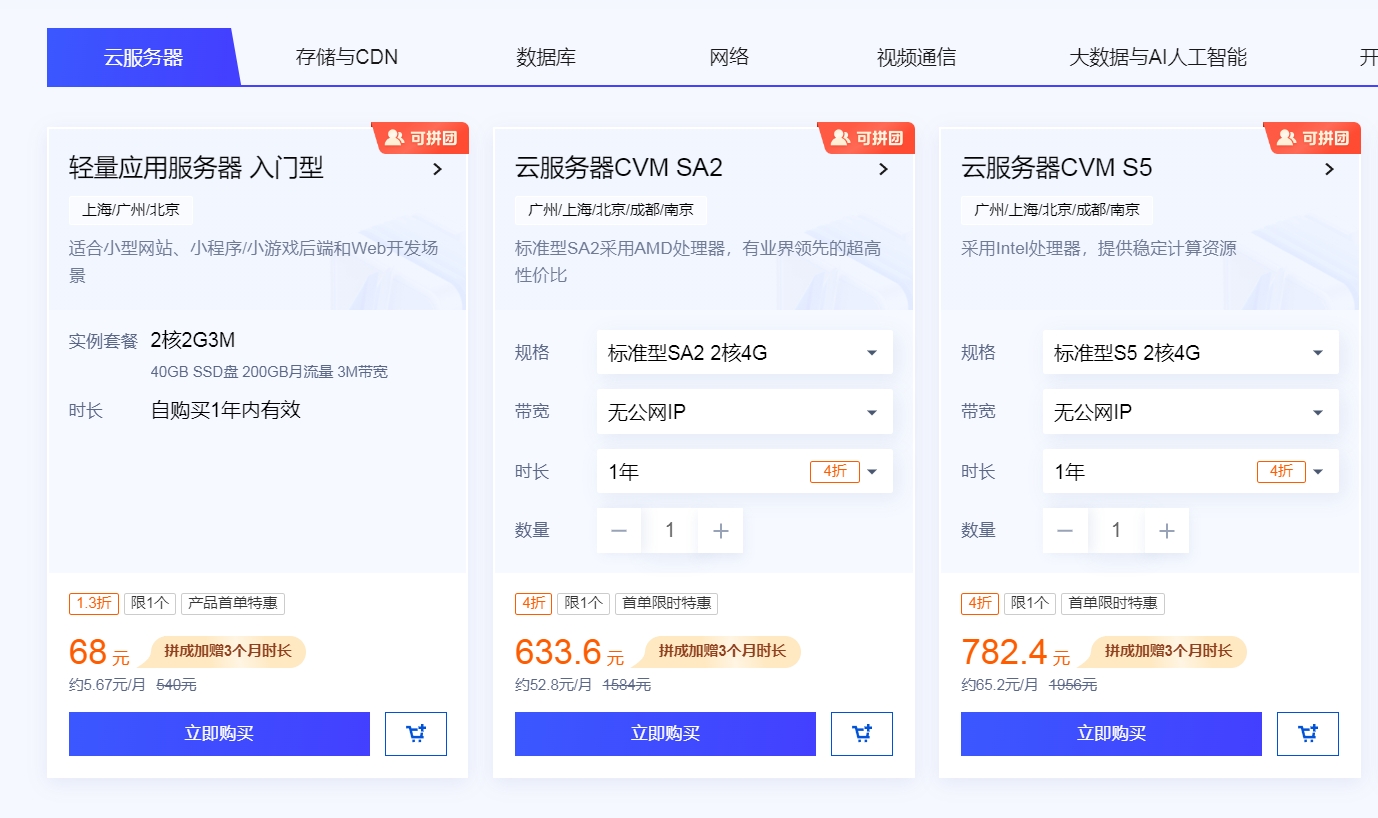
Task: Click the crossed-out 1956元 original price
Action: pos(1073,686)
